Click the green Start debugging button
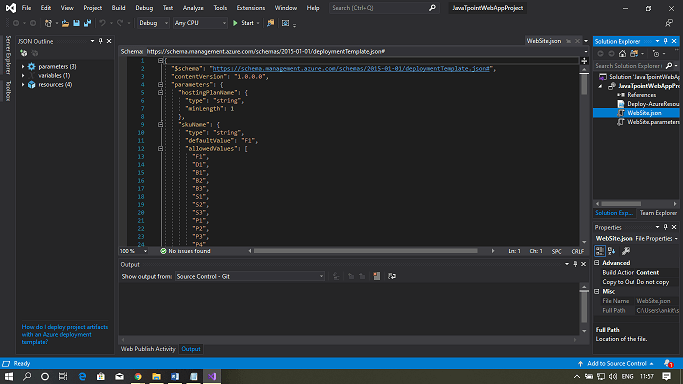The image size is (683, 384). (x=243, y=23)
